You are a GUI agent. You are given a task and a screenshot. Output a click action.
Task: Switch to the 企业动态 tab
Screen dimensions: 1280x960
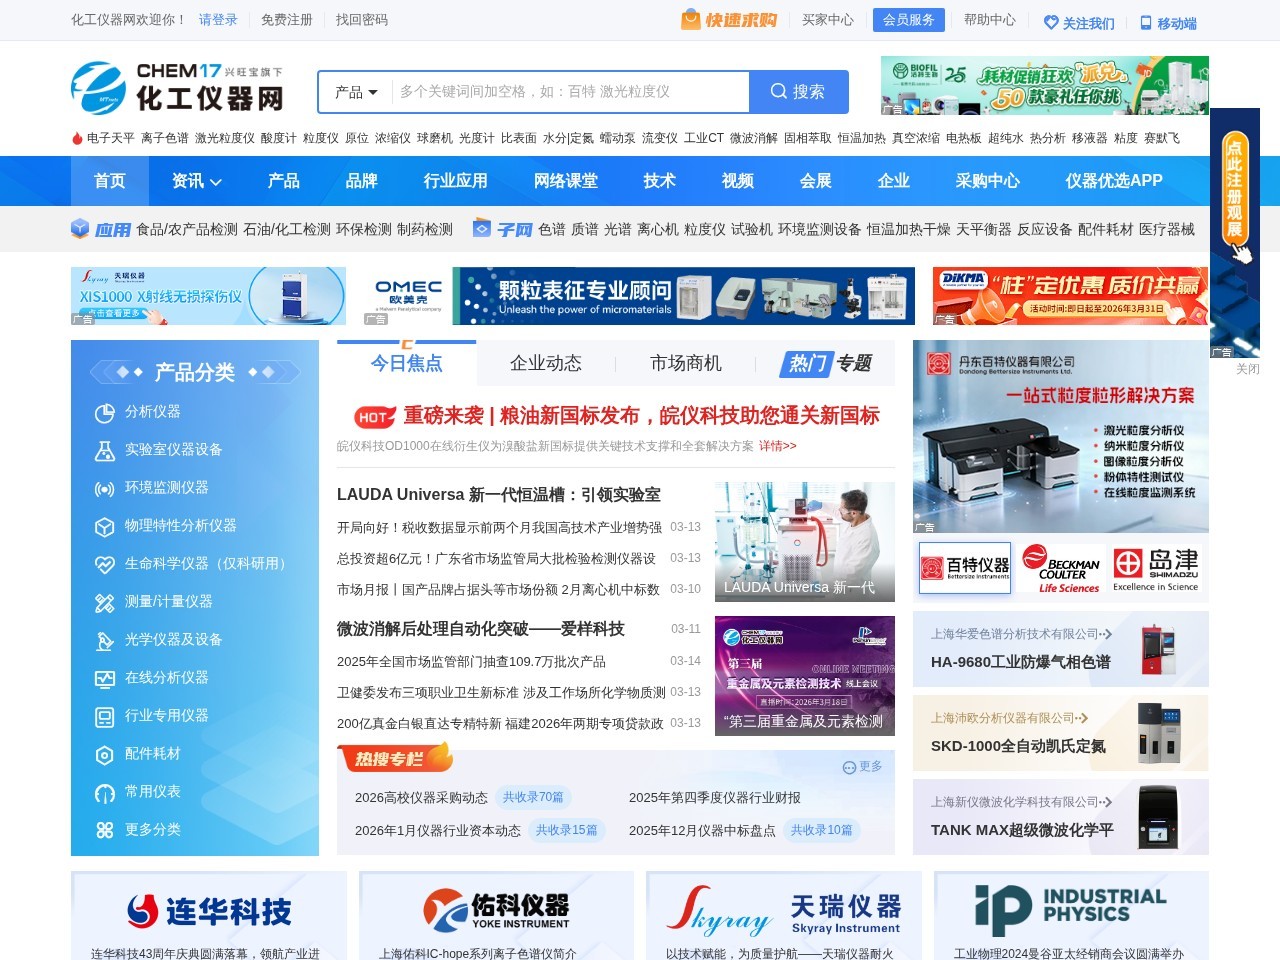545,364
